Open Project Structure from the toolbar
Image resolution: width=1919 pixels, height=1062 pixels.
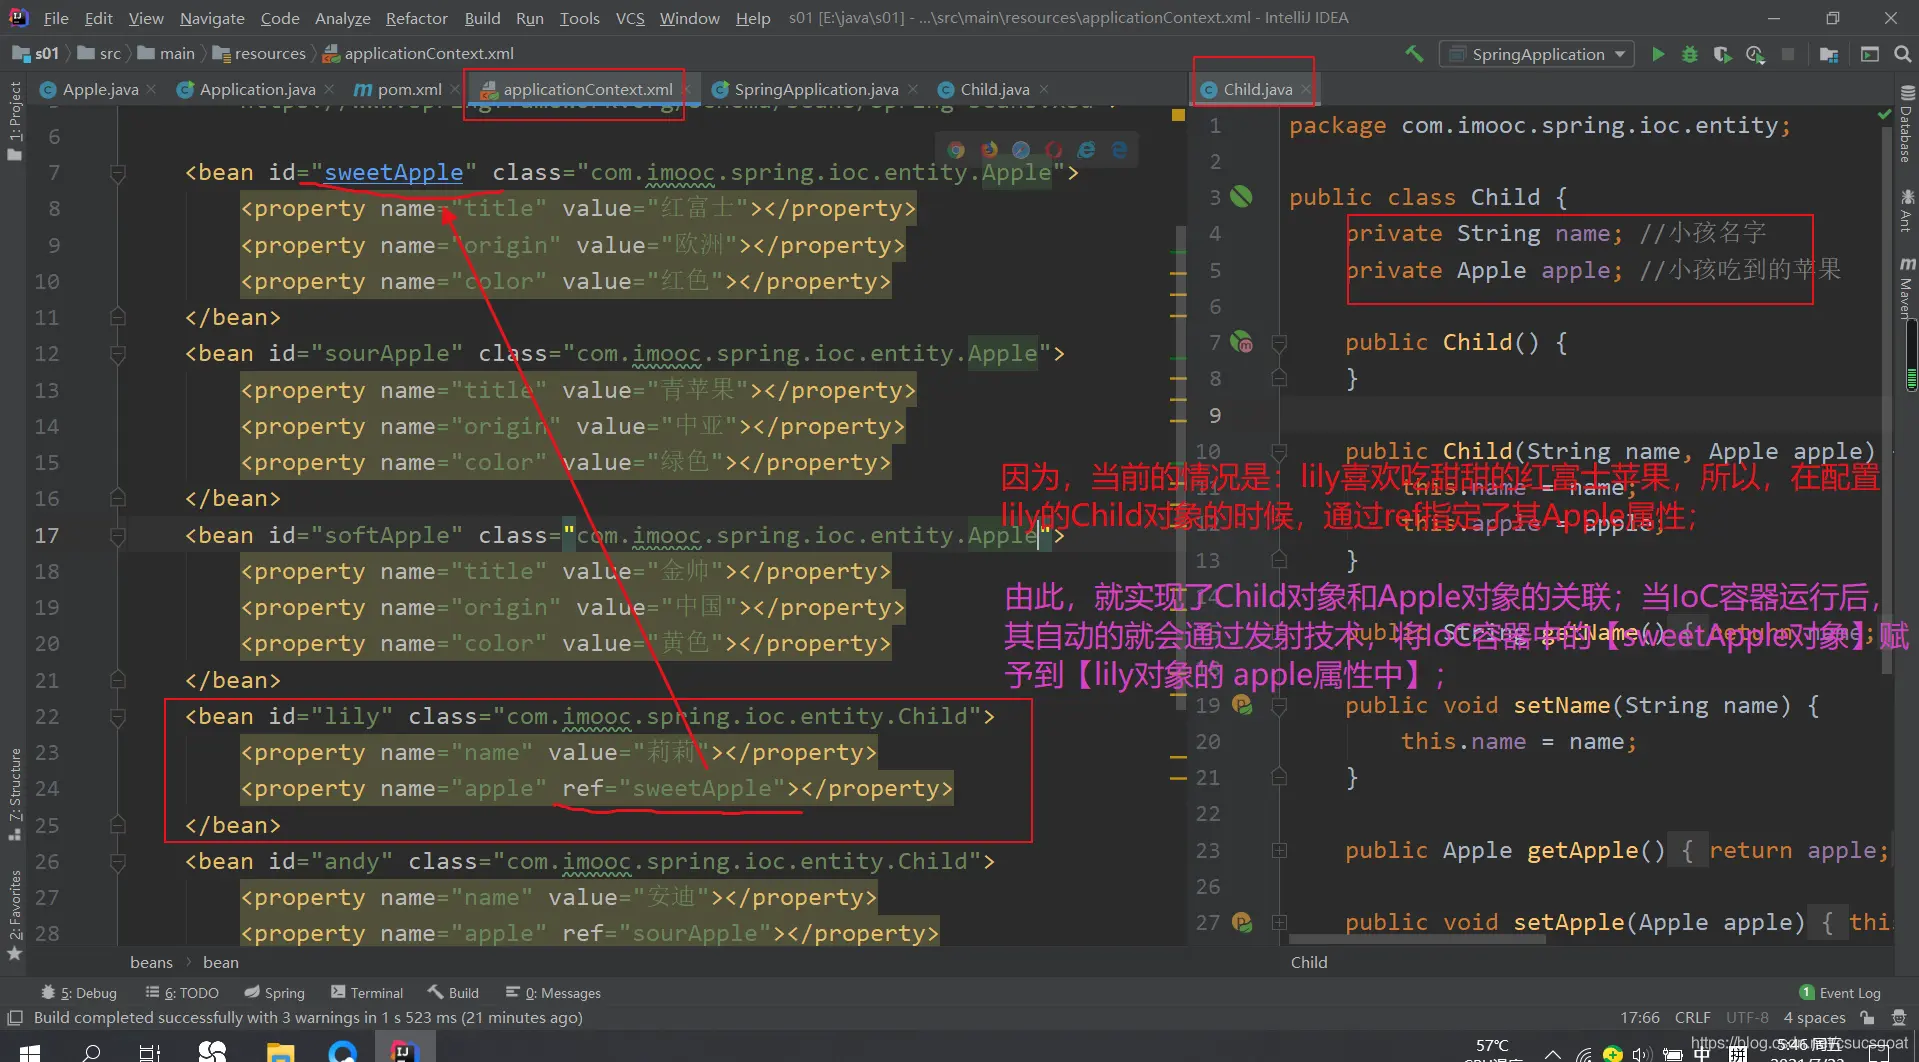(x=1829, y=54)
